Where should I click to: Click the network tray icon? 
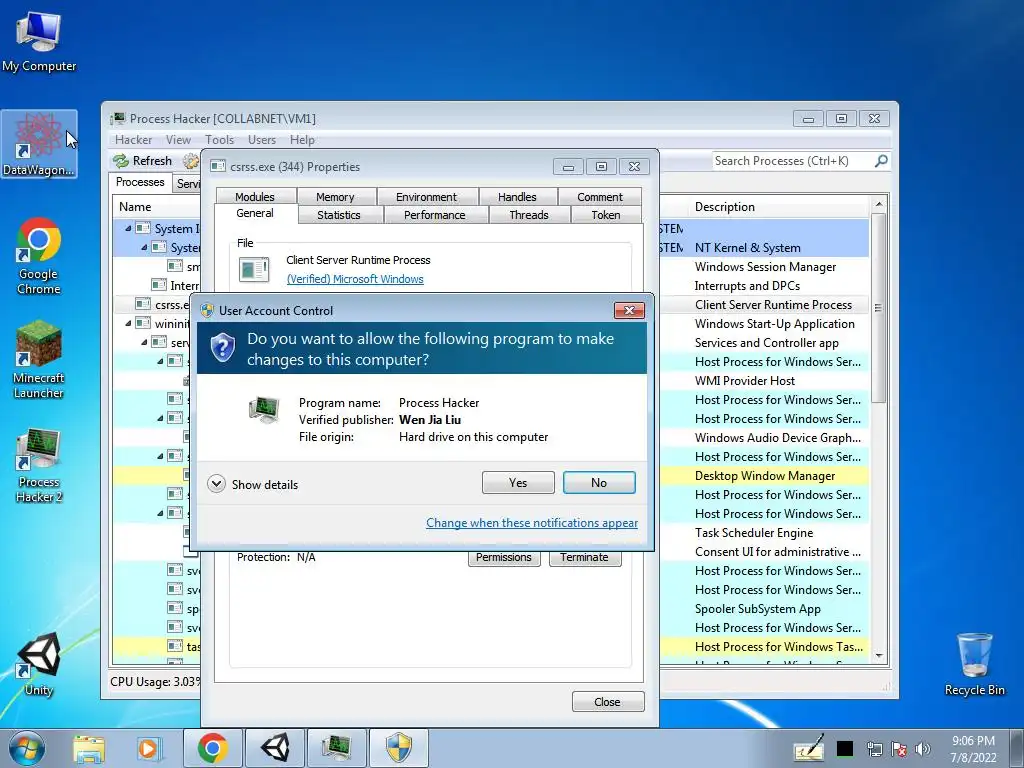[874, 749]
